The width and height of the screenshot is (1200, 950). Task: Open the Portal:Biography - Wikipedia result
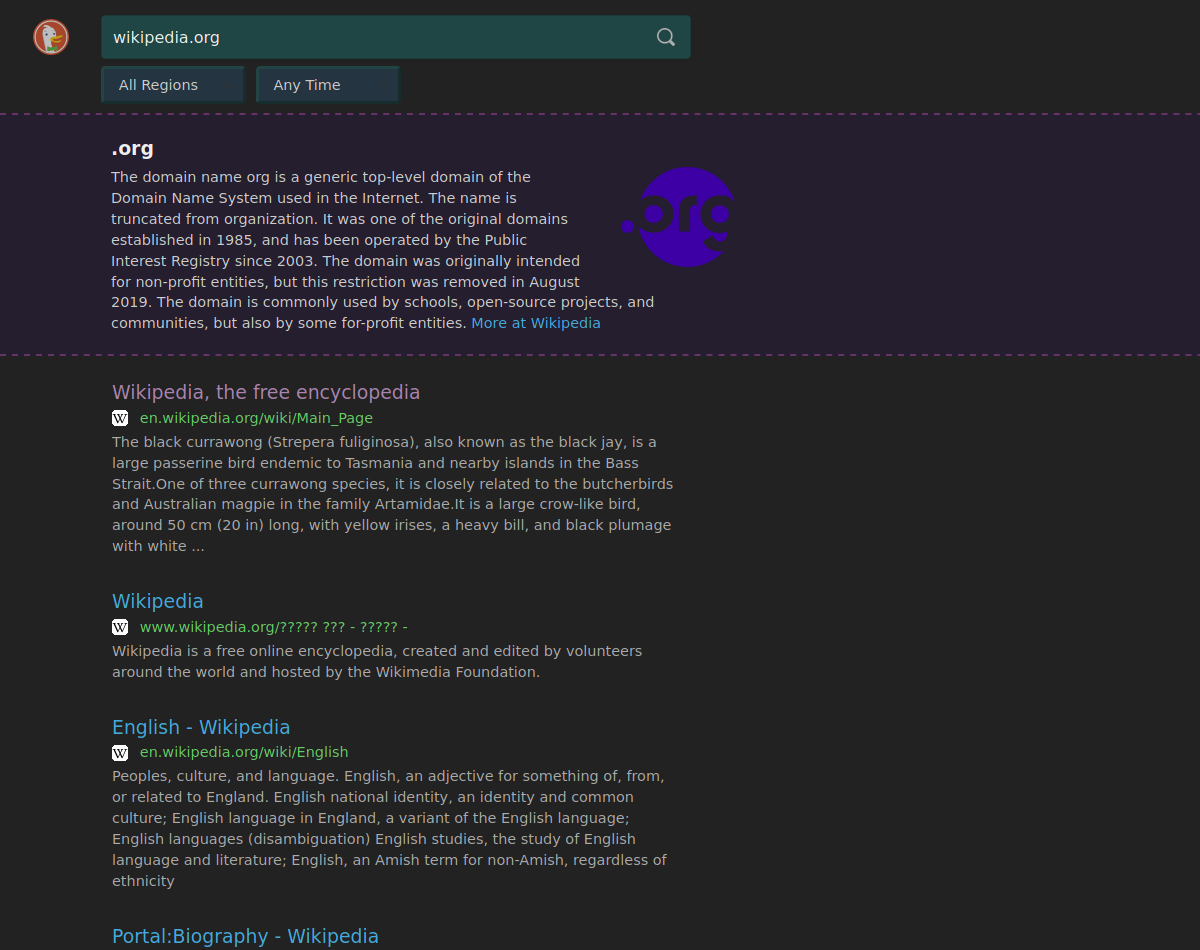click(x=245, y=936)
